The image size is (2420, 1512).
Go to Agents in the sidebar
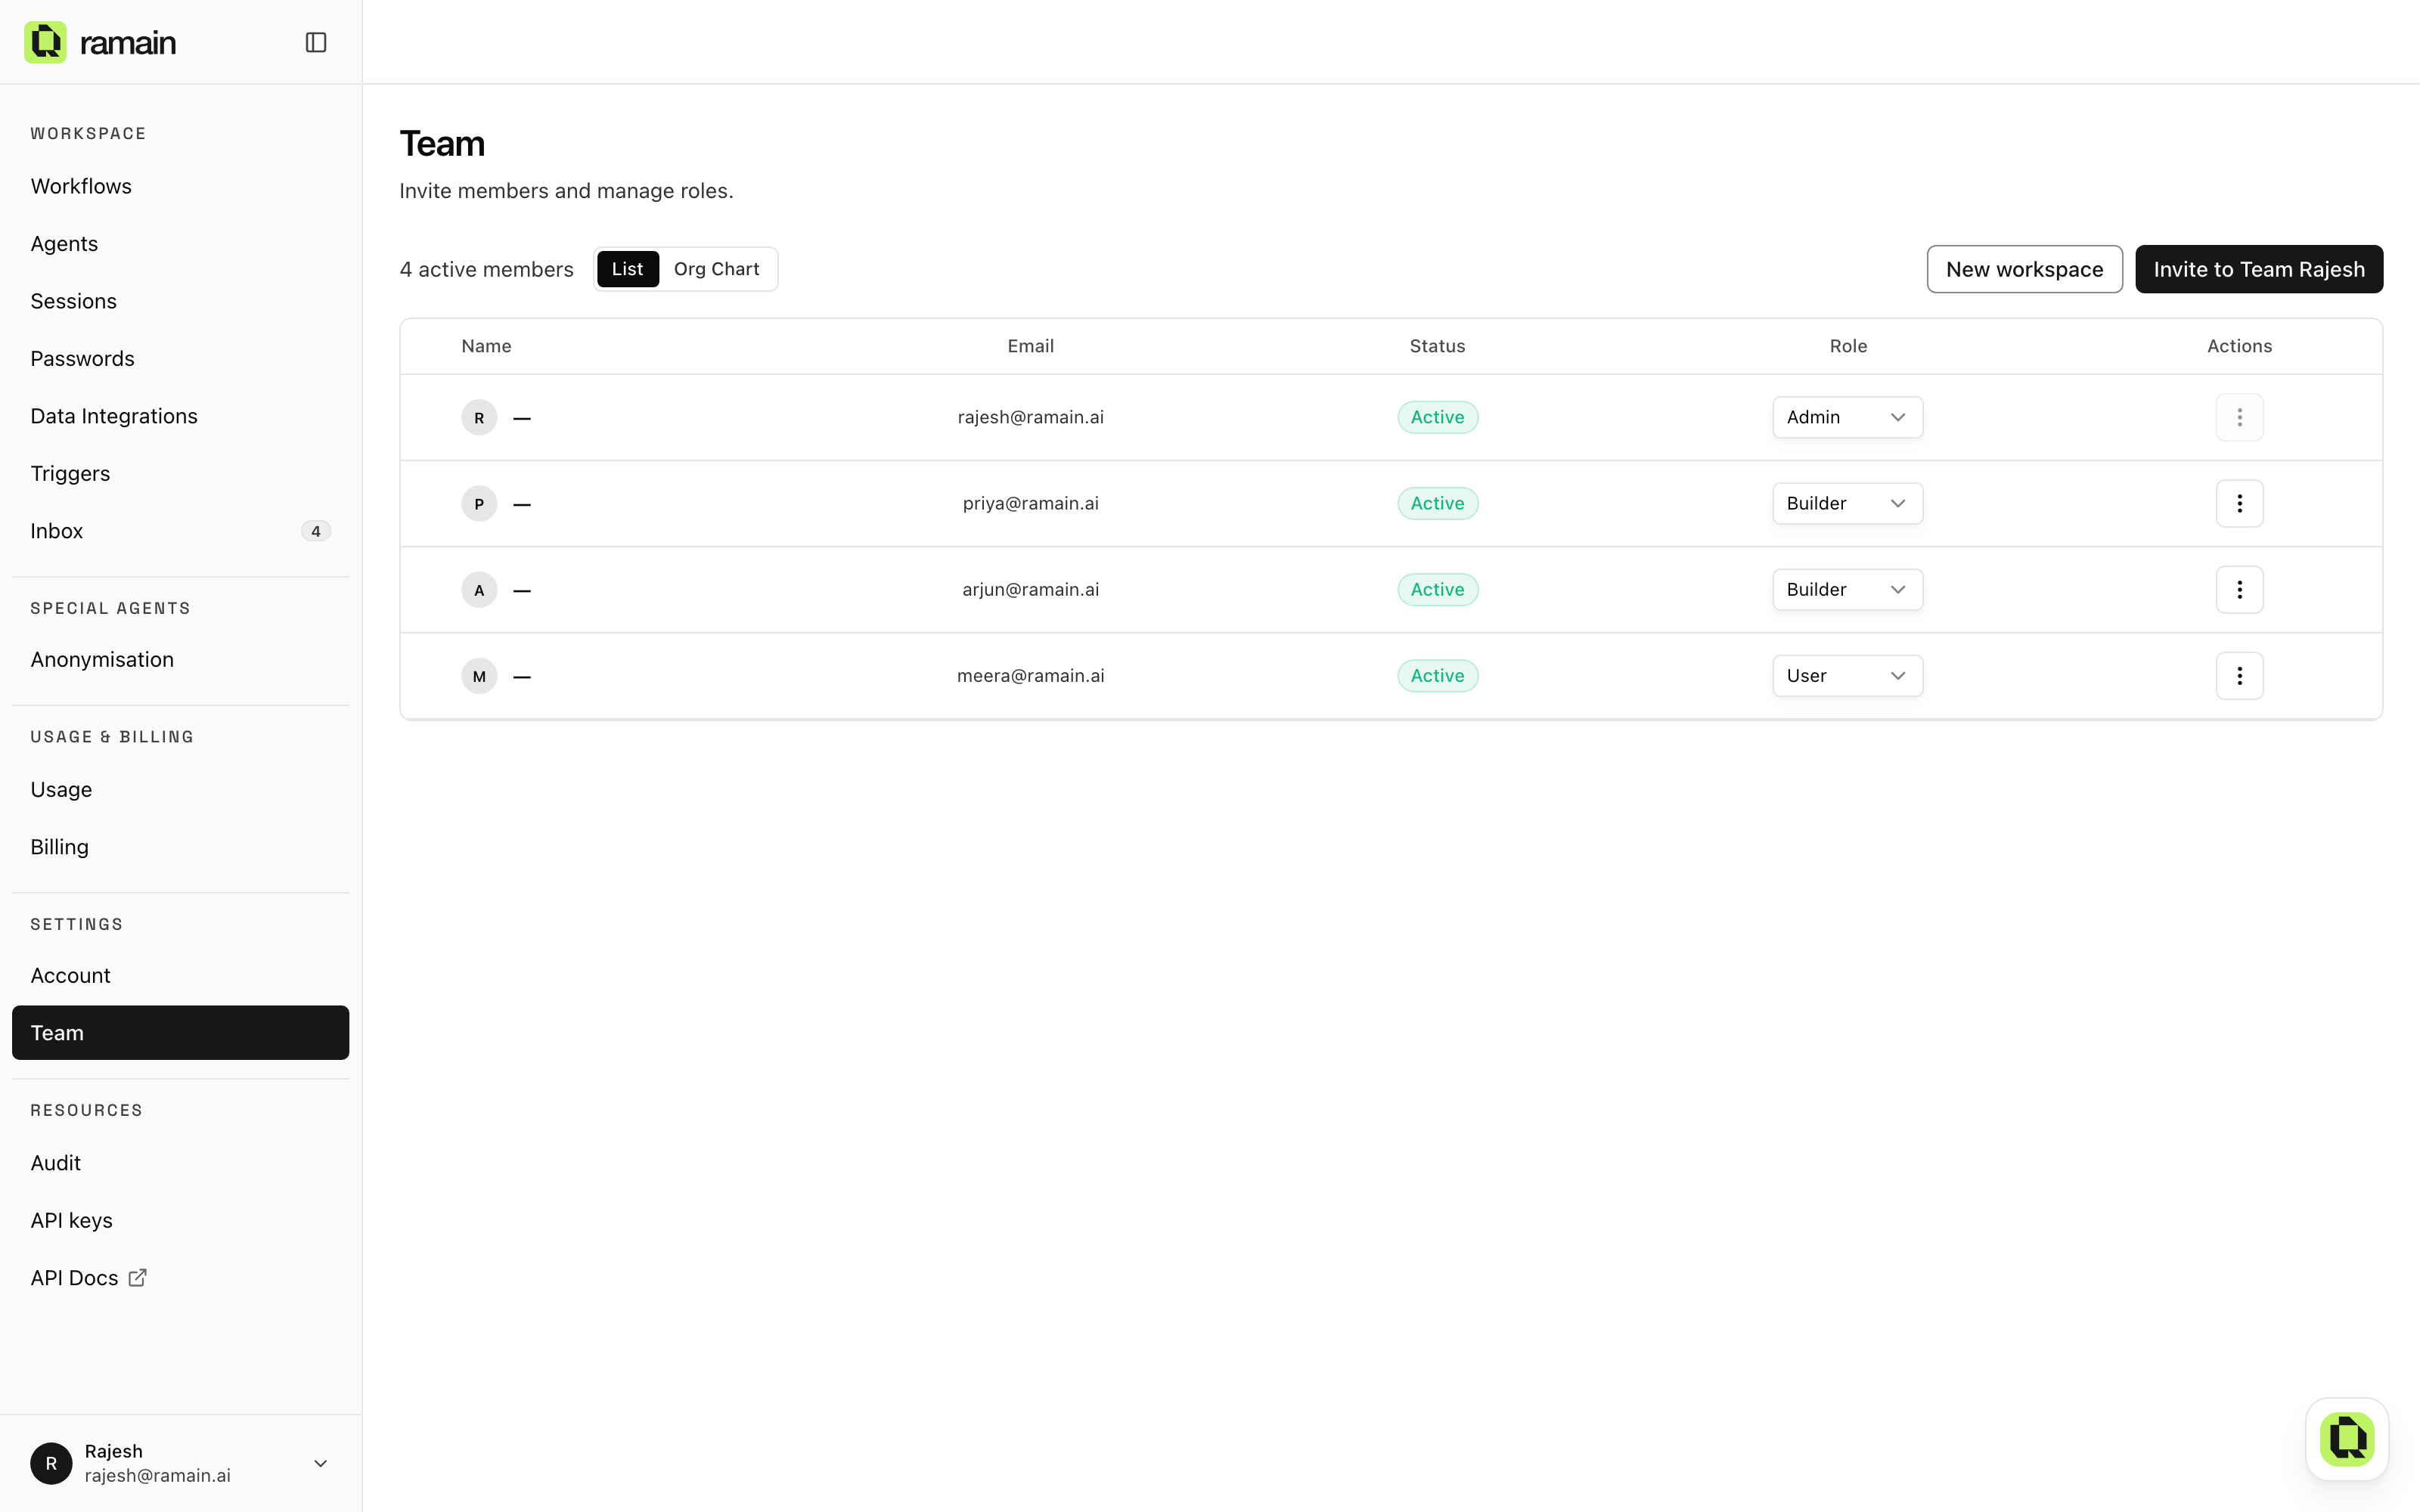[180, 243]
